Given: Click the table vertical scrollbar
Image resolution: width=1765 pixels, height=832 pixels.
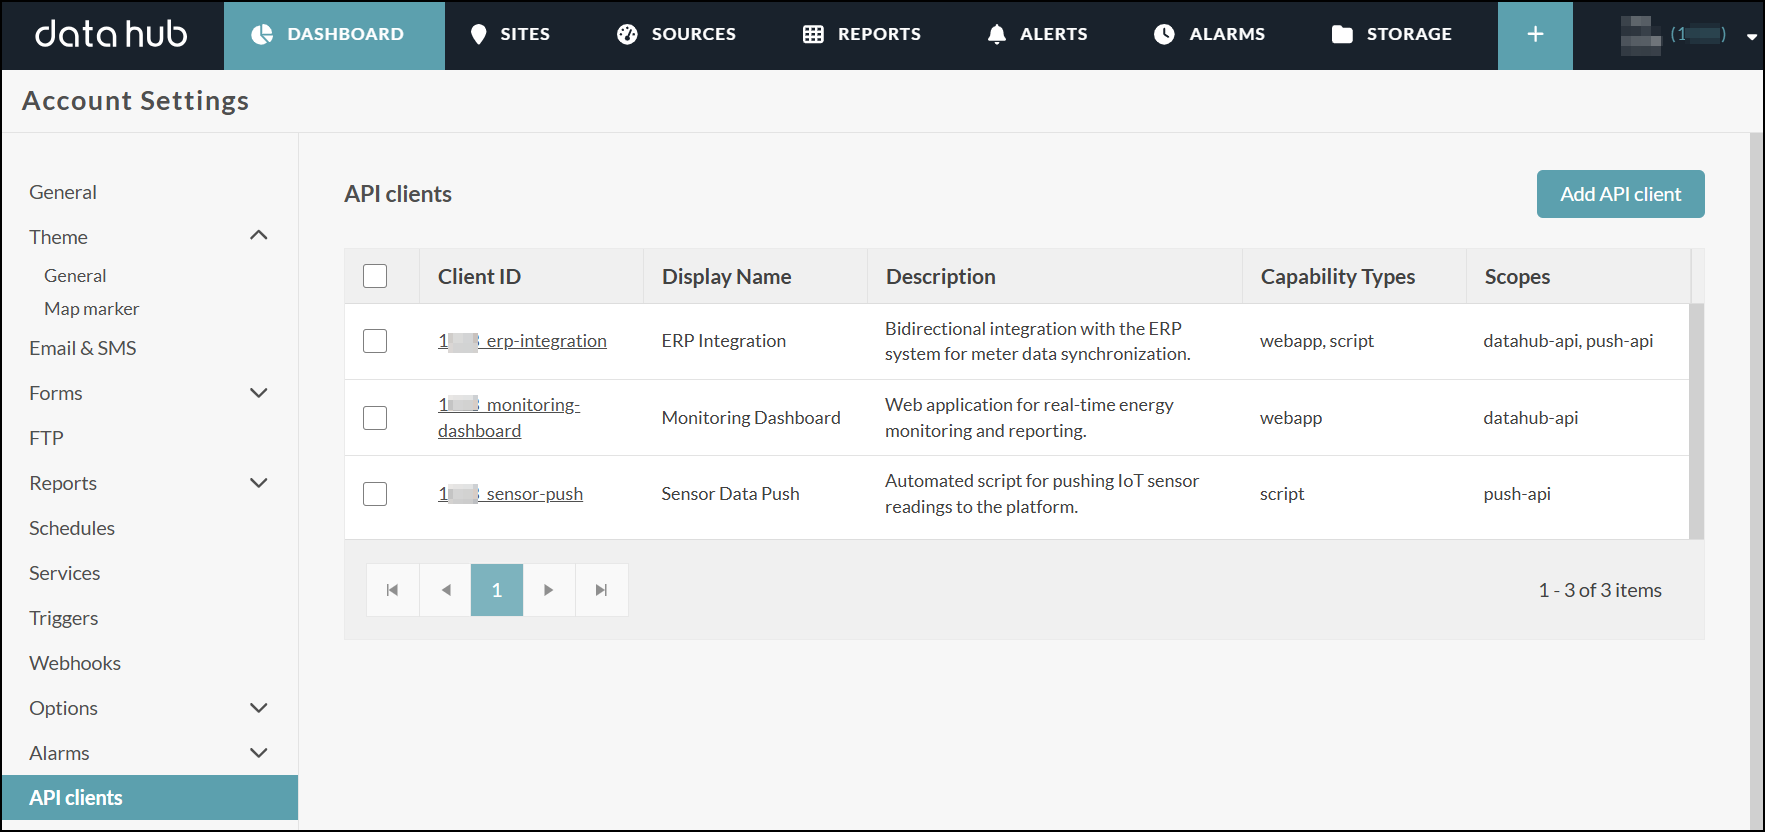Looking at the screenshot, I should point(1696,421).
